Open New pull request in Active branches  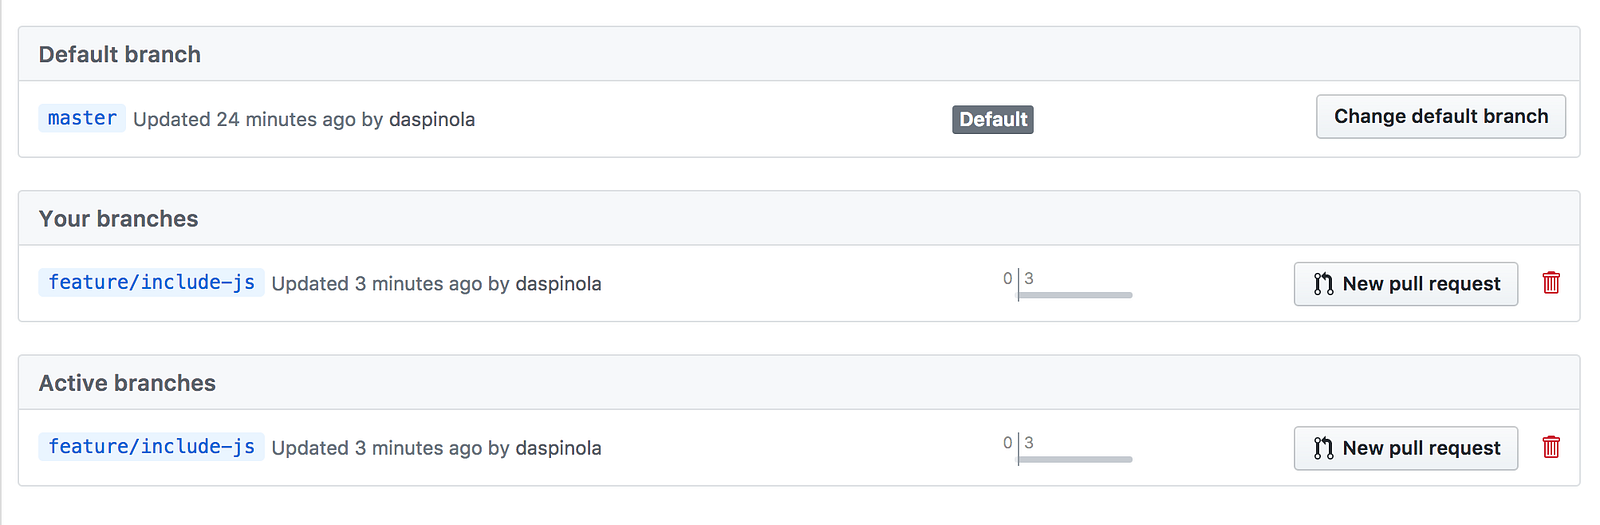pos(1405,448)
